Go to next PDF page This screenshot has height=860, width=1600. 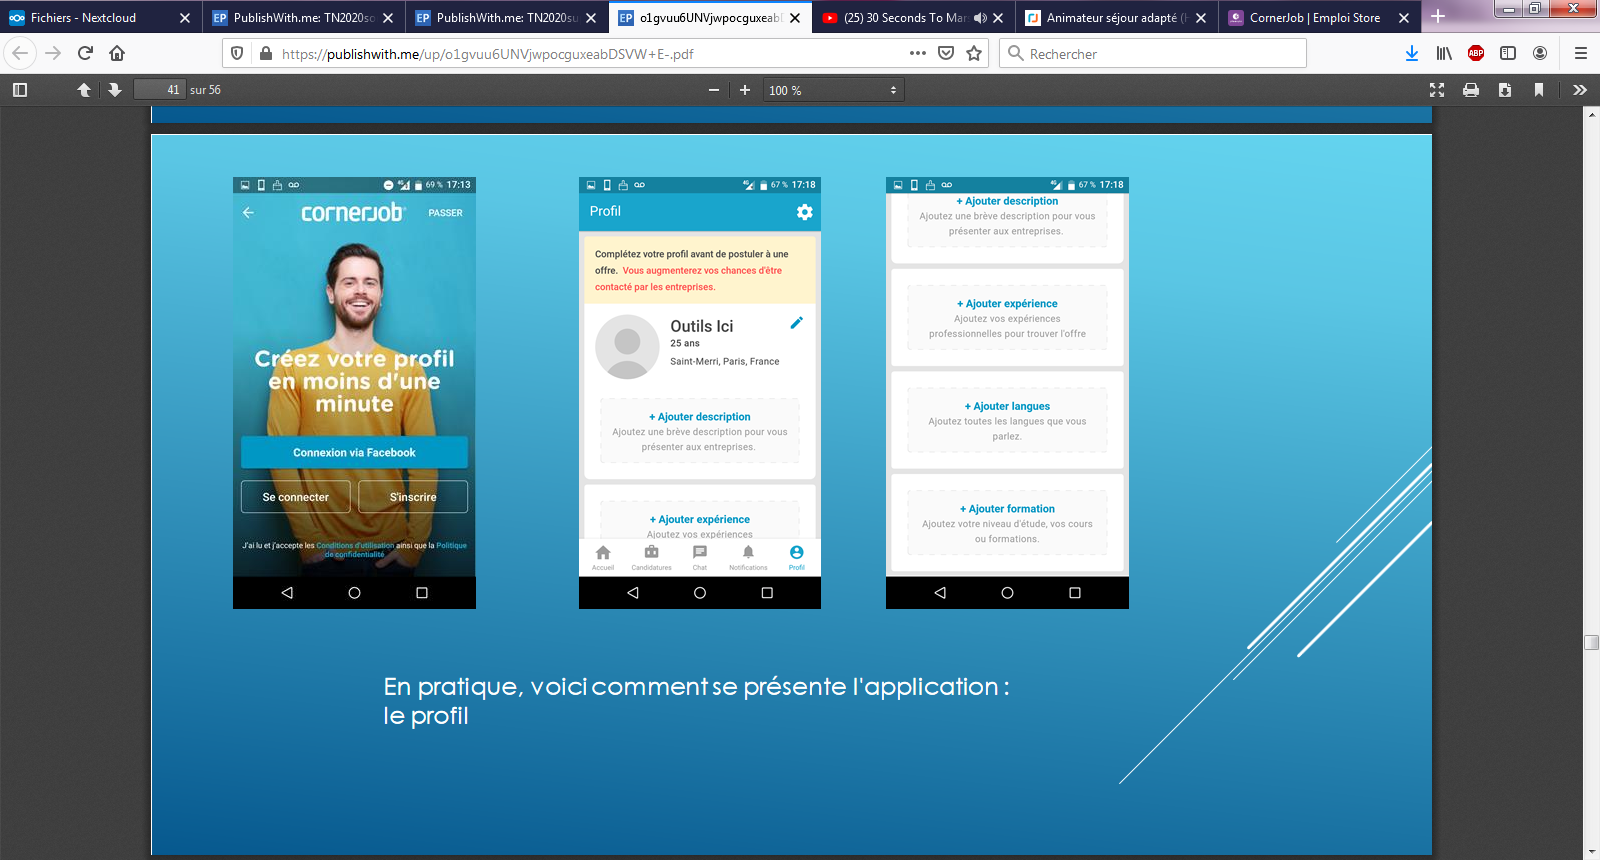pos(115,90)
